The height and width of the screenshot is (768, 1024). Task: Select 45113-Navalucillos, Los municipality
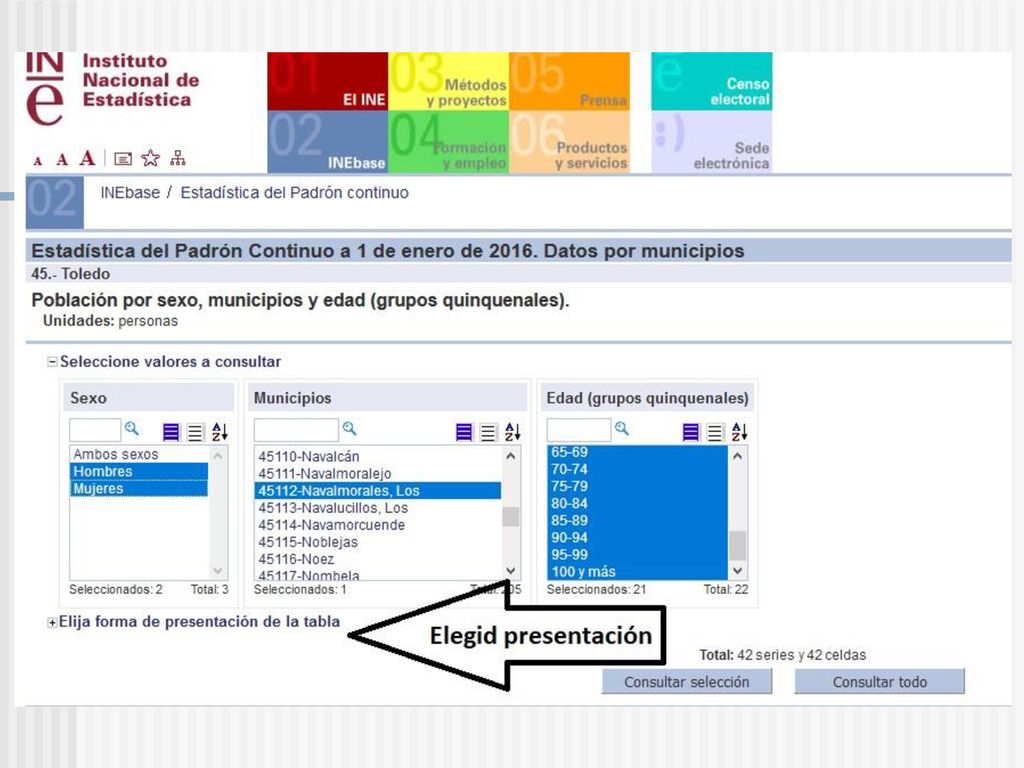377,507
